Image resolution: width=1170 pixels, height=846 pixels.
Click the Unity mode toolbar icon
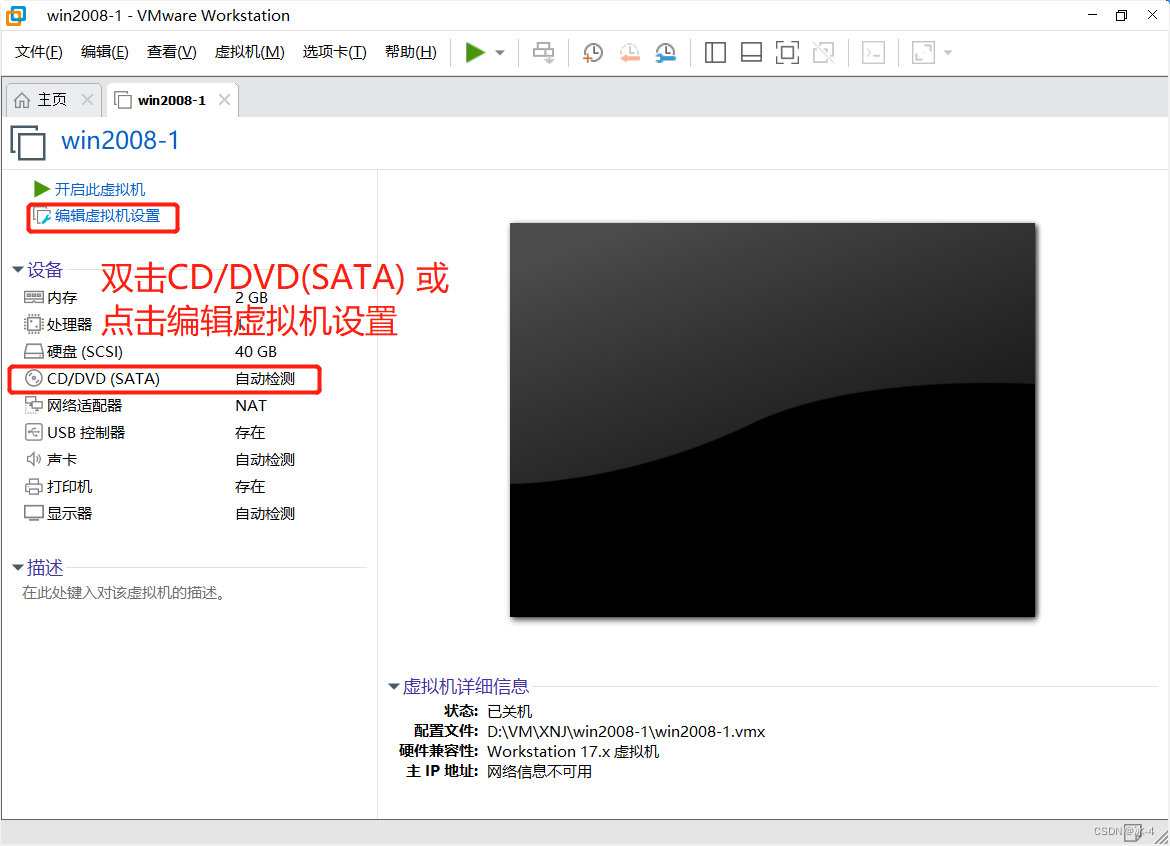click(x=823, y=52)
